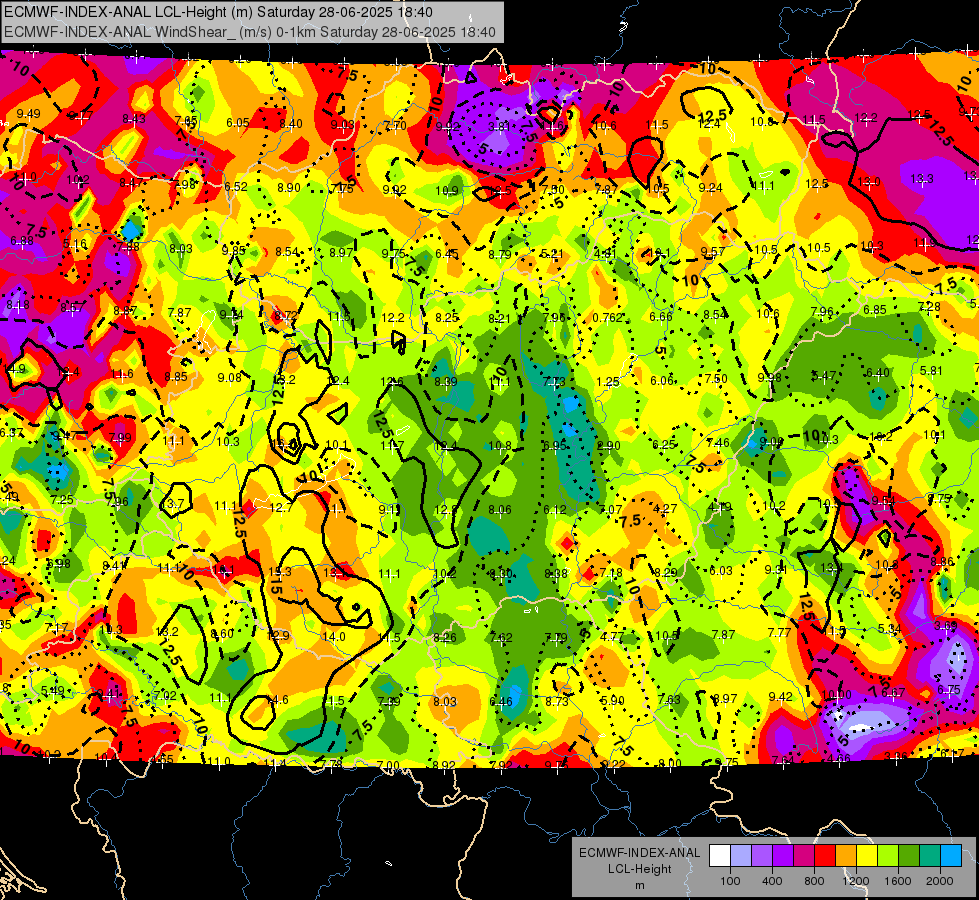Click the legend tick label '2000'
Viewport: 979px width, 900px height.
(940, 881)
